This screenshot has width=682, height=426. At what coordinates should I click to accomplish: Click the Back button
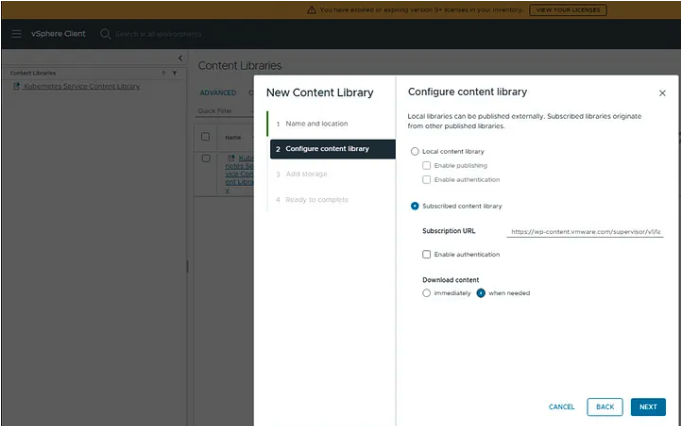pos(605,407)
